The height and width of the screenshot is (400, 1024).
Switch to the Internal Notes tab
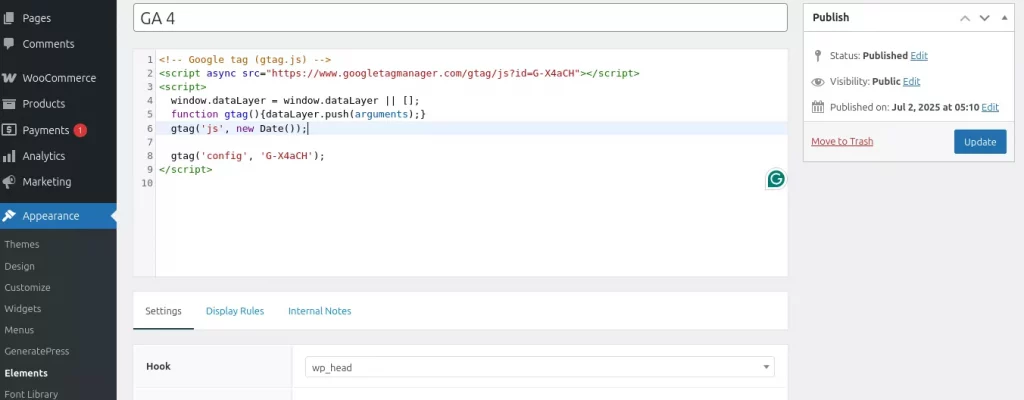(x=319, y=311)
